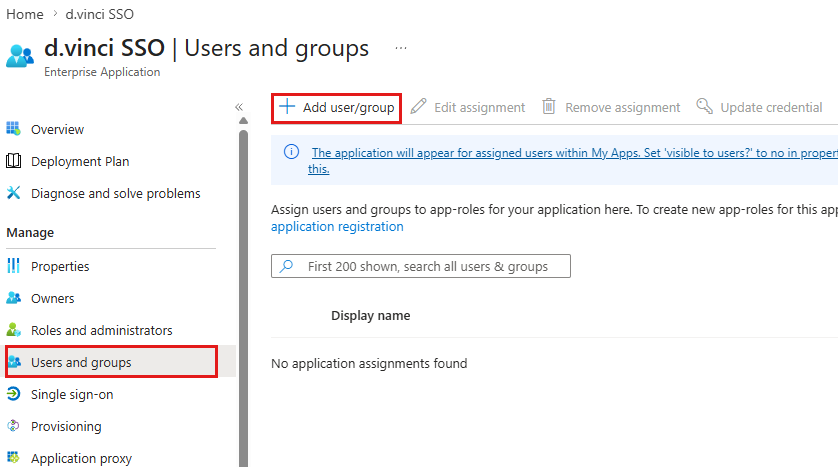
Task: Click d.vinci SSO breadcrumb link
Action: tap(99, 14)
